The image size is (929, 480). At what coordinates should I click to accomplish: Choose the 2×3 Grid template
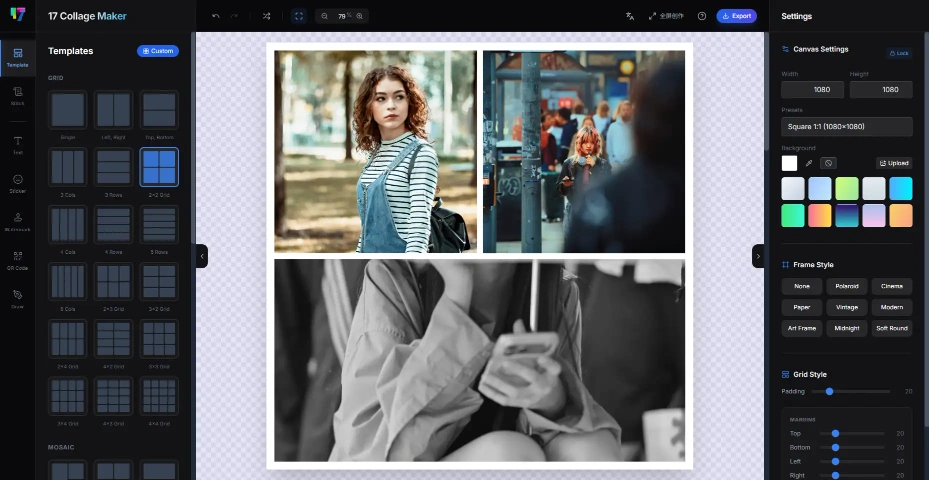click(113, 281)
